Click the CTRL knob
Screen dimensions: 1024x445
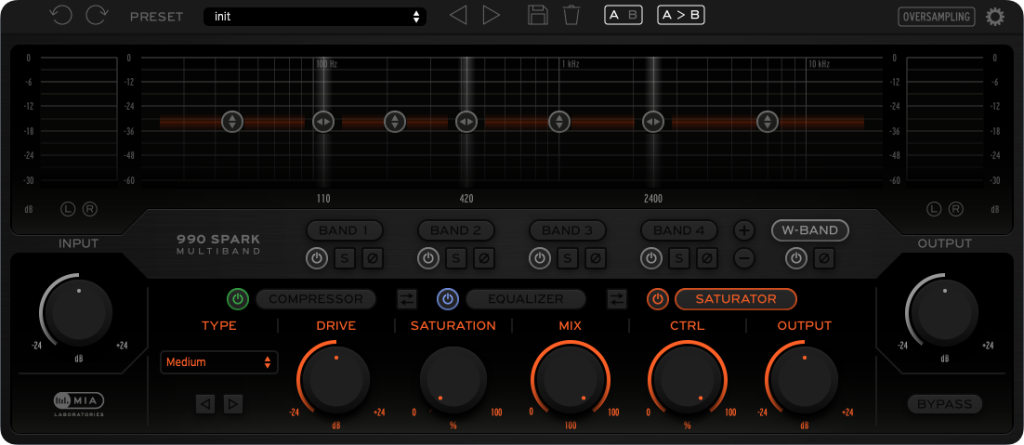click(687, 380)
